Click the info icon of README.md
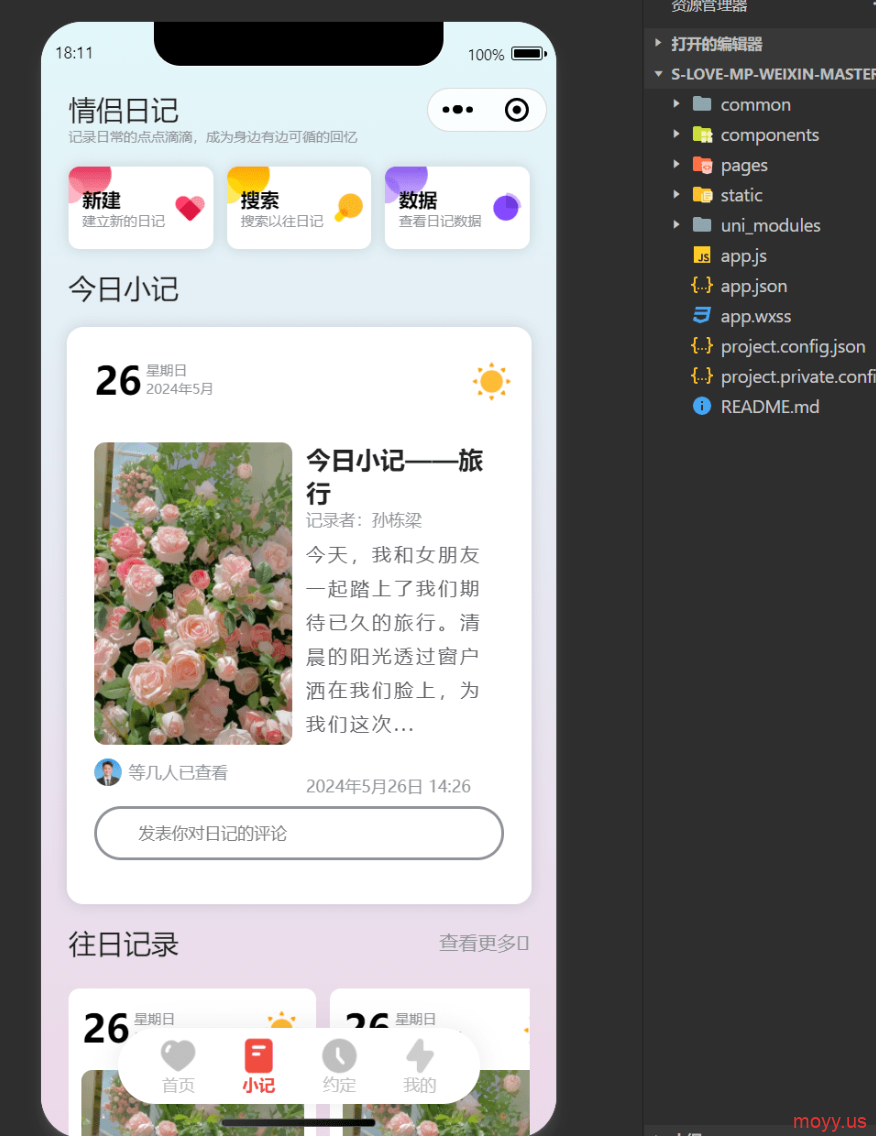The width and height of the screenshot is (876, 1136). (702, 406)
